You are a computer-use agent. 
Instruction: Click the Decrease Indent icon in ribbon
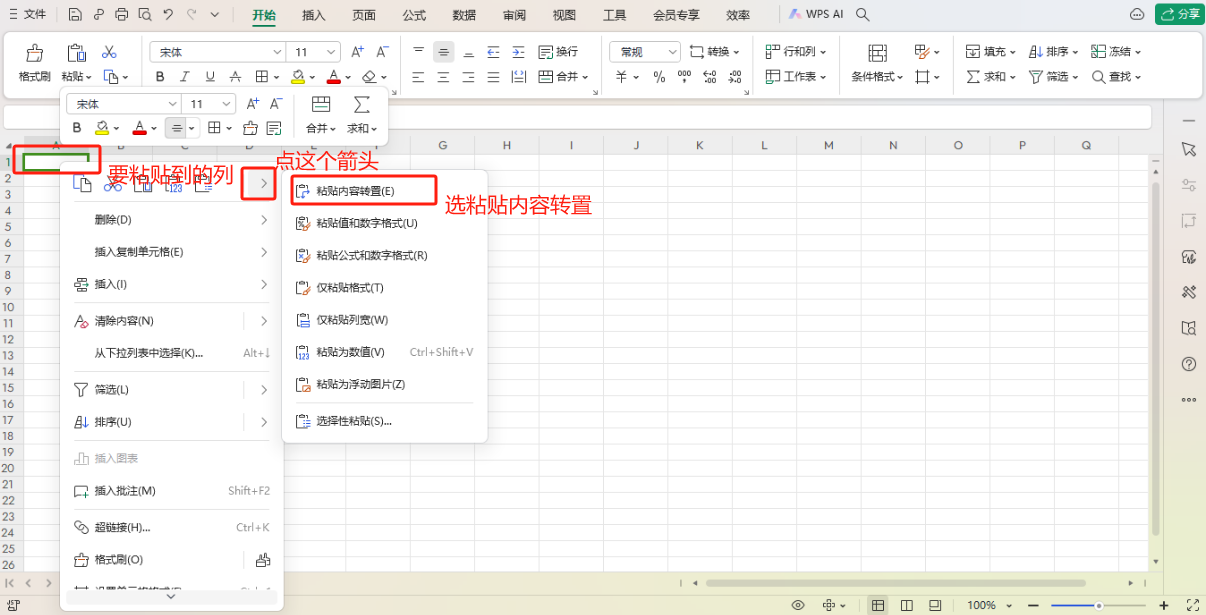pyautogui.click(x=494, y=52)
